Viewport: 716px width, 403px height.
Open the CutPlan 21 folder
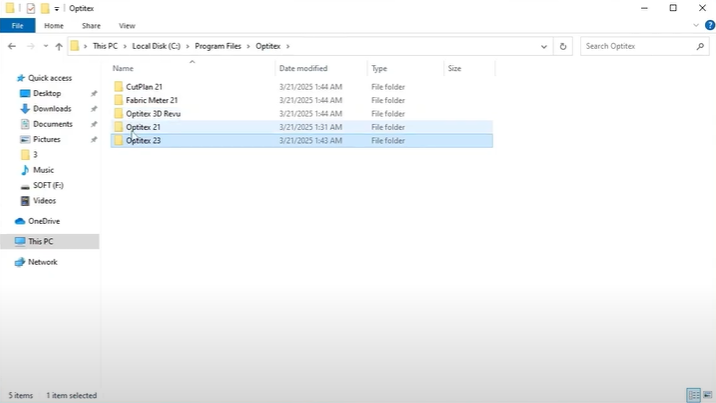click(144, 87)
